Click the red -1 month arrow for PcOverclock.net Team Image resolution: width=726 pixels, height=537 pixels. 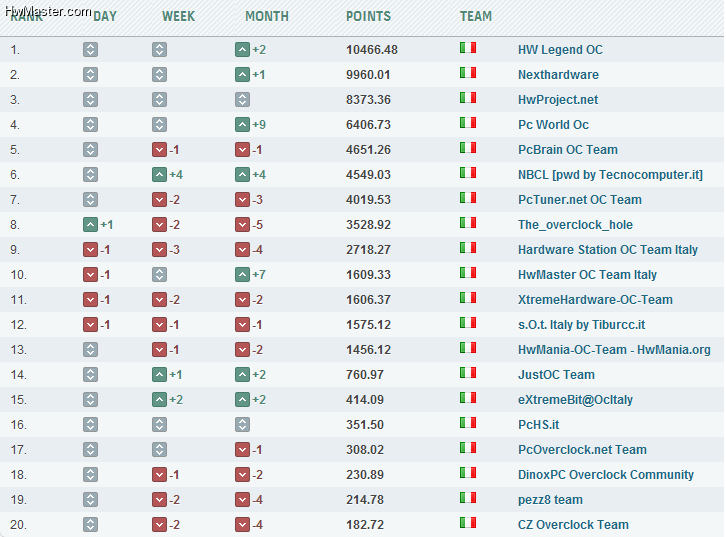click(x=242, y=450)
